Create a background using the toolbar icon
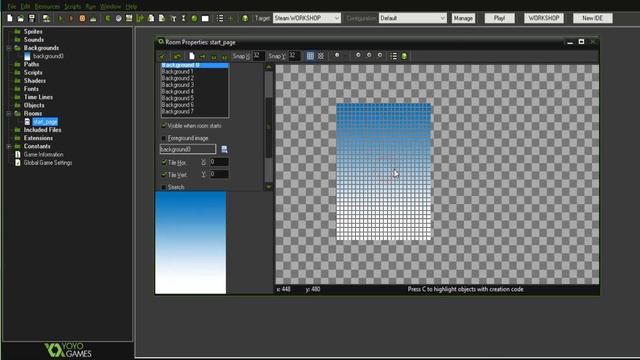Screen dimensions: 640x360 point(129,18)
